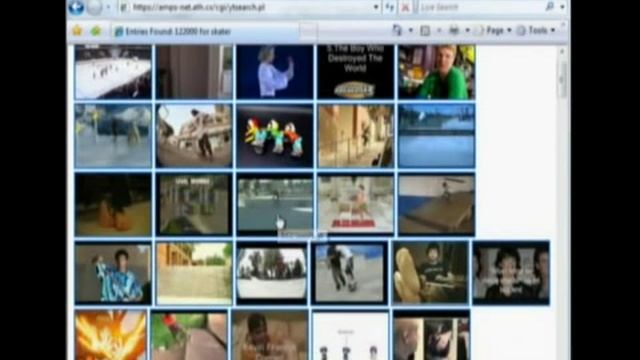Focus the Live Search box
Screen dimensions: 640x360
(x=480, y=7)
